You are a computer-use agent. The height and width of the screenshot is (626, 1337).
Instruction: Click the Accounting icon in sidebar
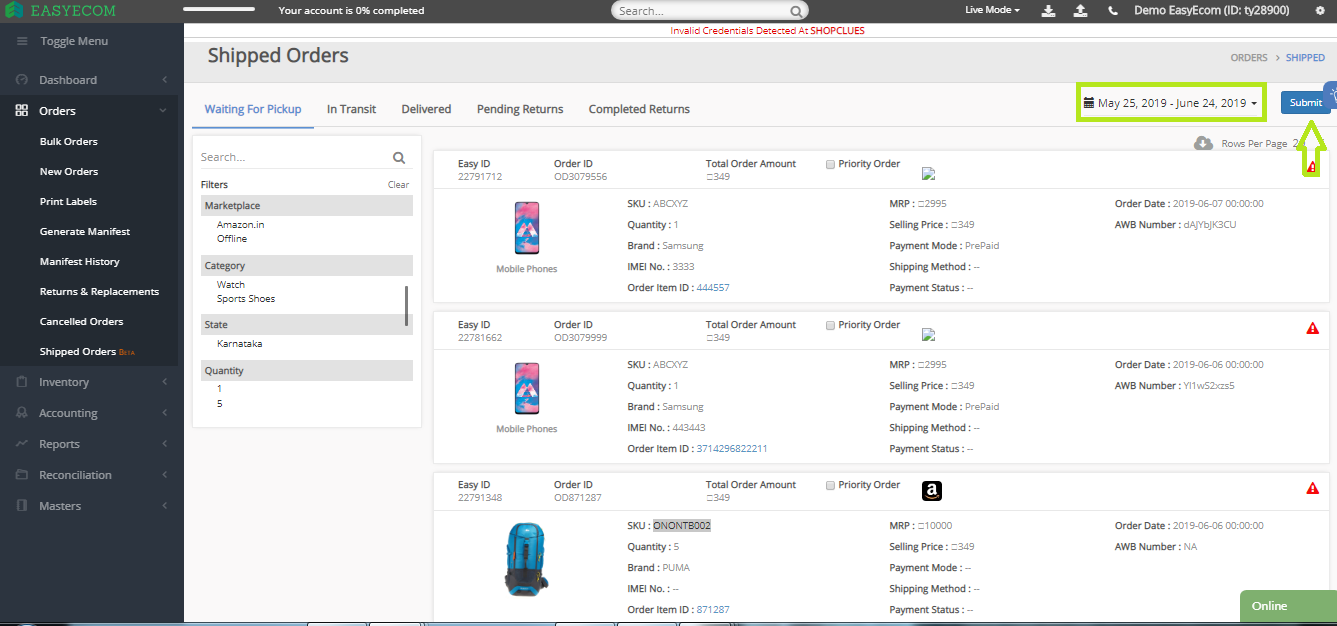click(x=22, y=413)
